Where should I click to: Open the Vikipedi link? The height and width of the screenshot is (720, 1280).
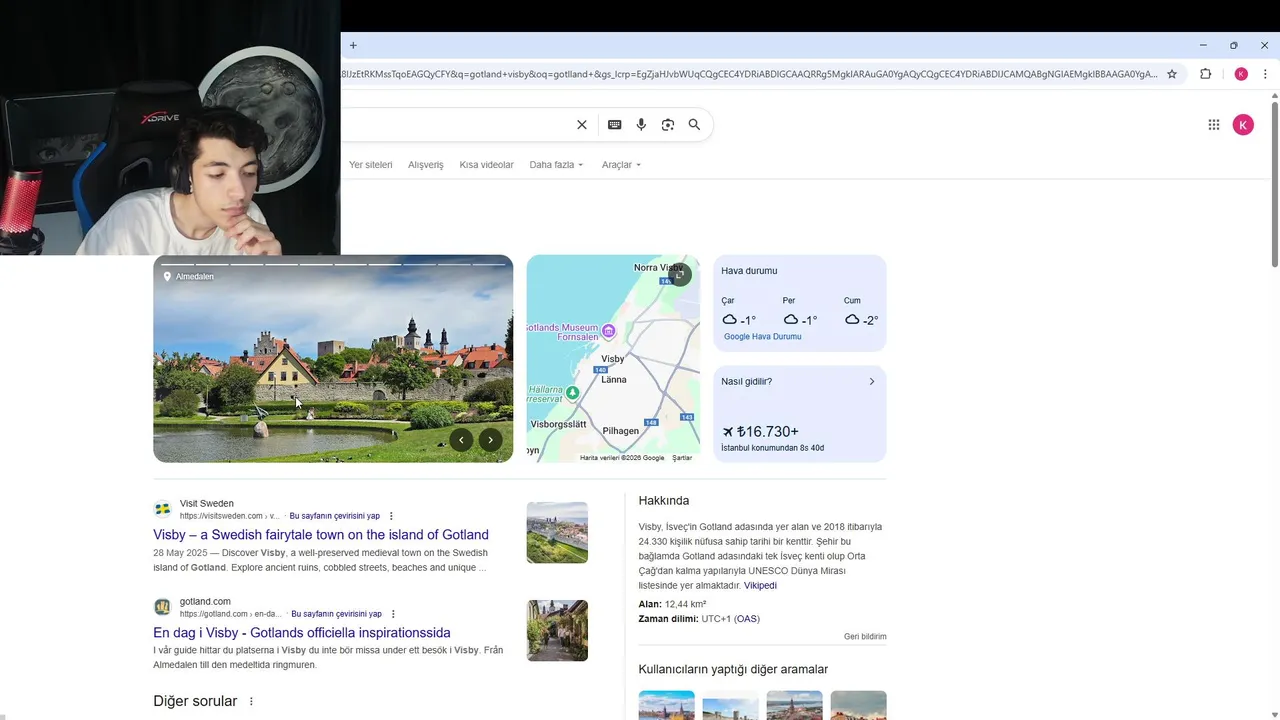(760, 586)
